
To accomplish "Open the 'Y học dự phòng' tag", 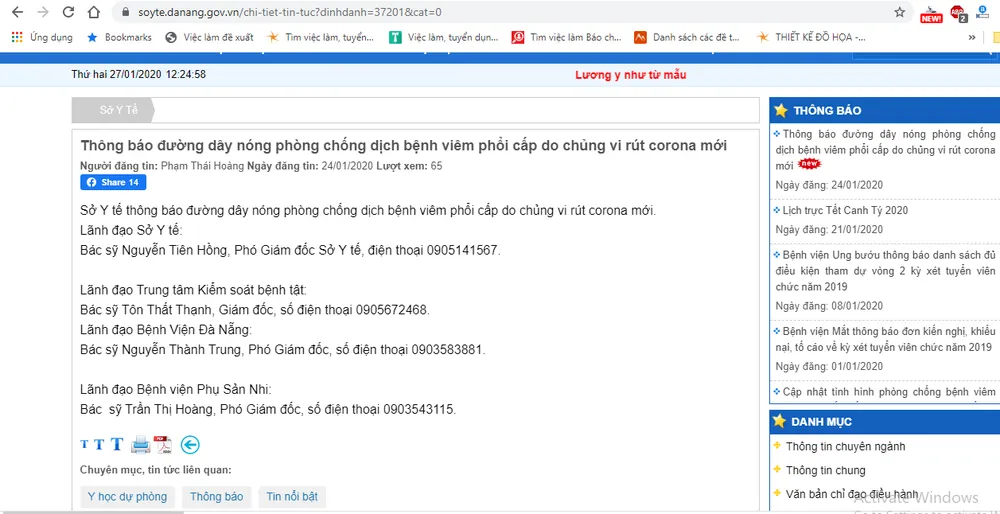I will click(x=127, y=497).
